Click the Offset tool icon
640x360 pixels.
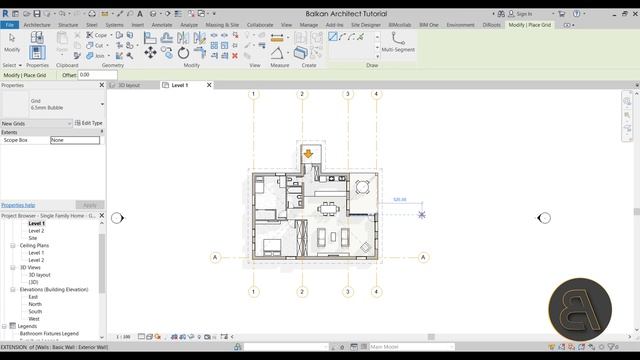click(167, 38)
